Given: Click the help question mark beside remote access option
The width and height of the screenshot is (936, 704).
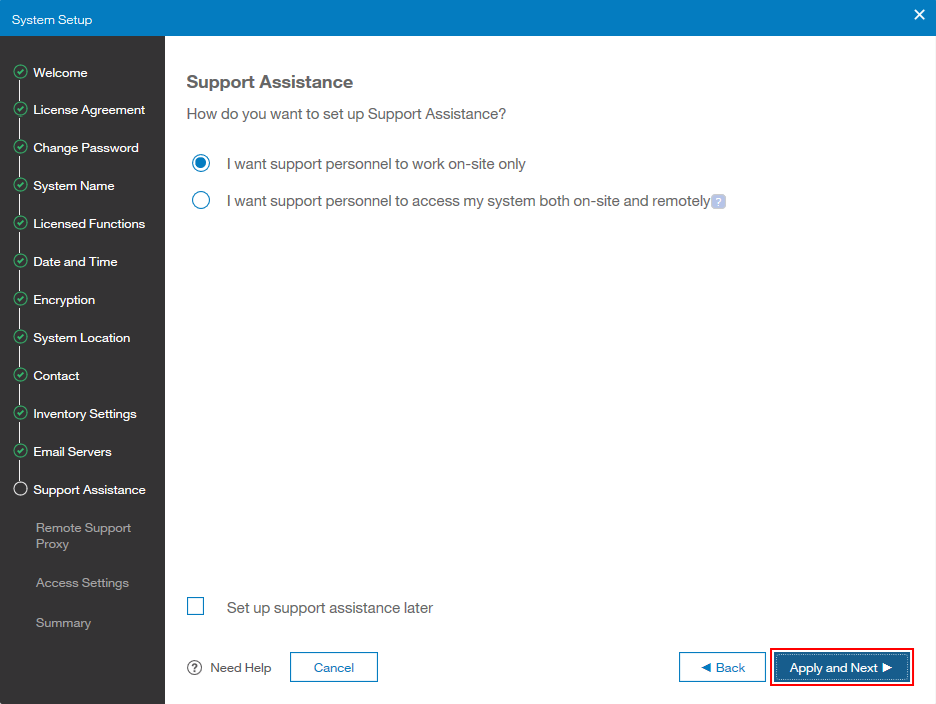Looking at the screenshot, I should [719, 202].
